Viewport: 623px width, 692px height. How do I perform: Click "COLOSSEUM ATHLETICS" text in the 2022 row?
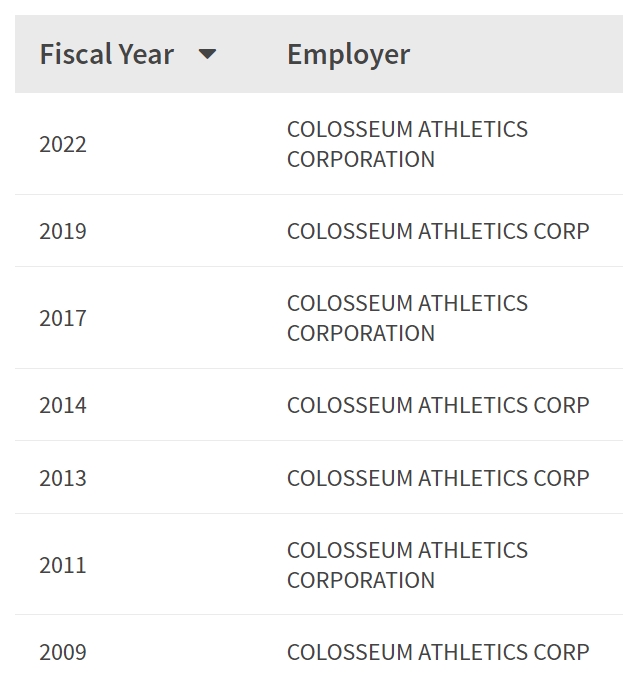coord(407,129)
